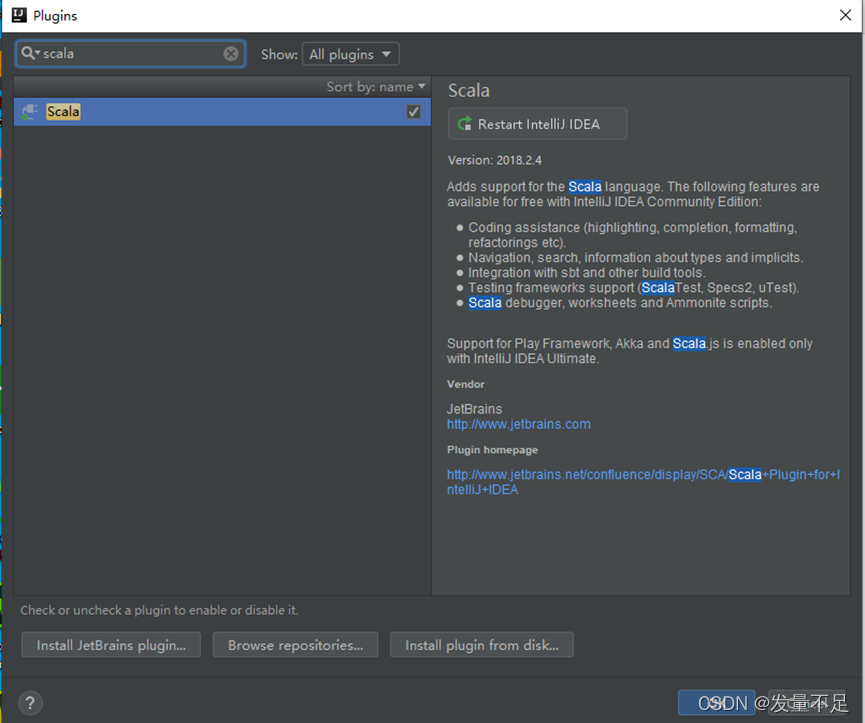Click Restart IntelliJ IDEA button
The image size is (865, 723).
537,124
